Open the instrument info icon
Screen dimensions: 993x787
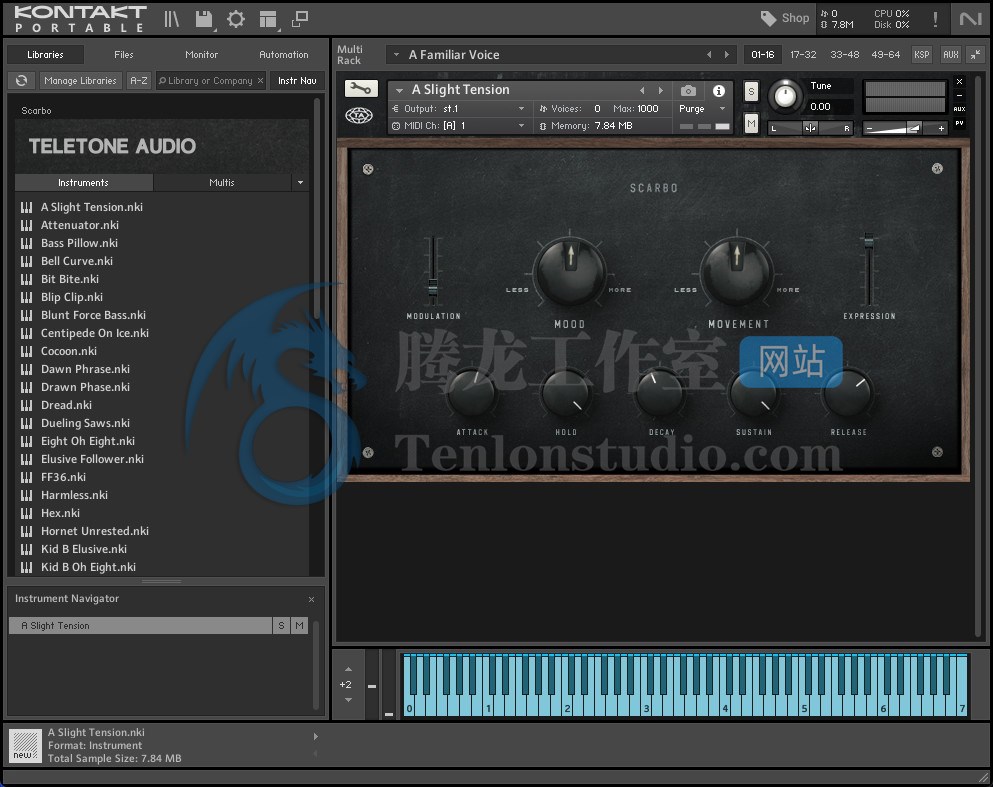coord(719,91)
